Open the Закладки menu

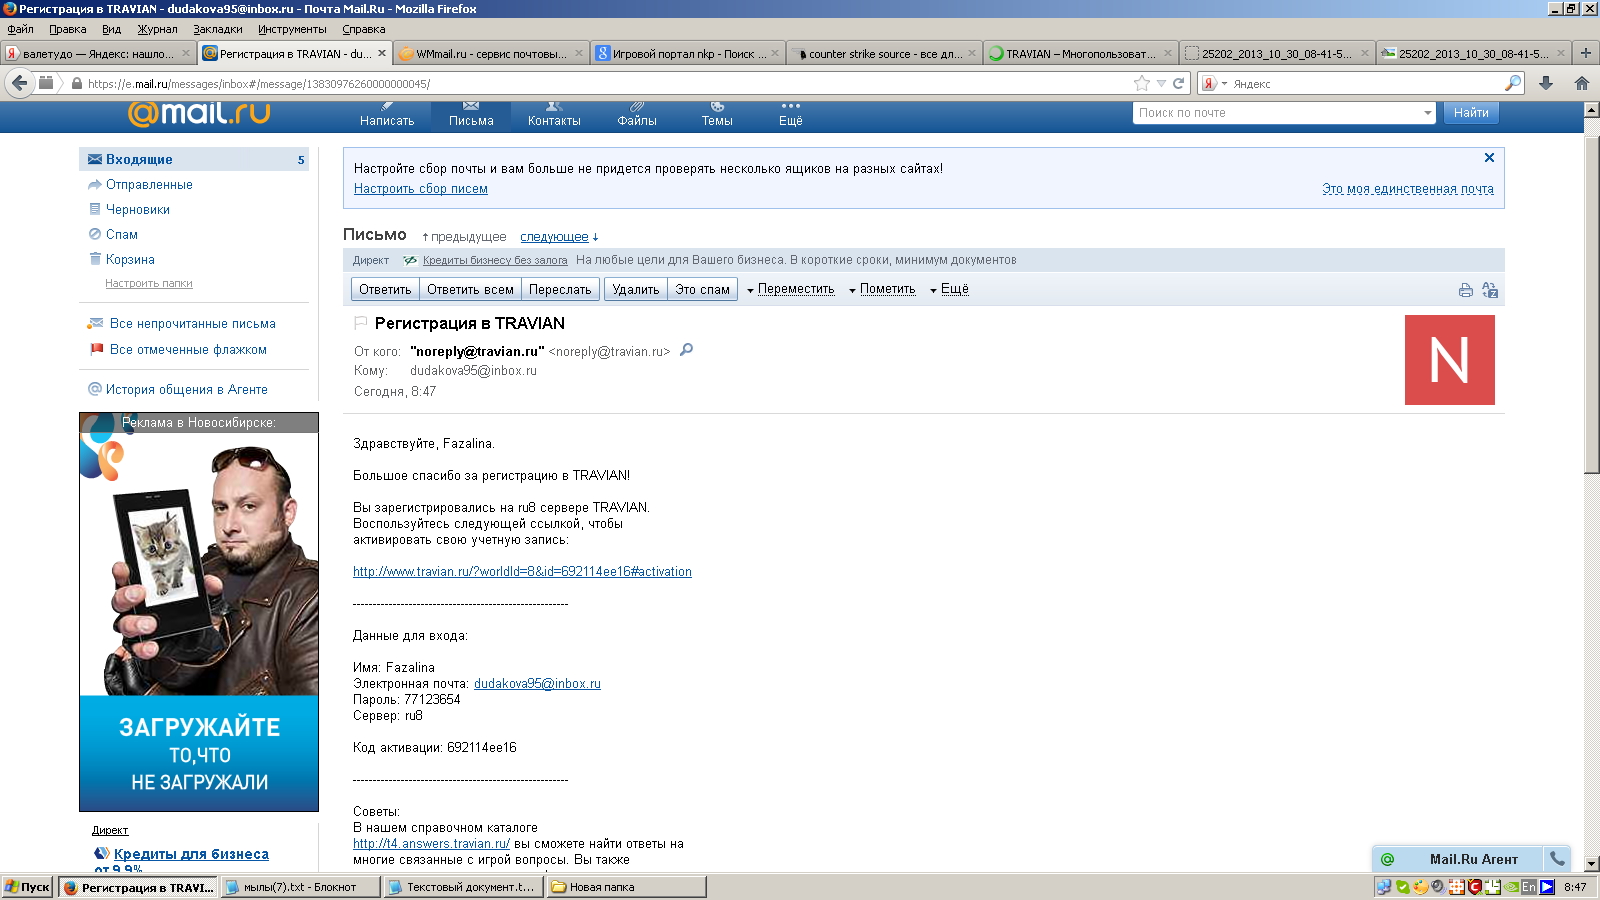pos(218,29)
